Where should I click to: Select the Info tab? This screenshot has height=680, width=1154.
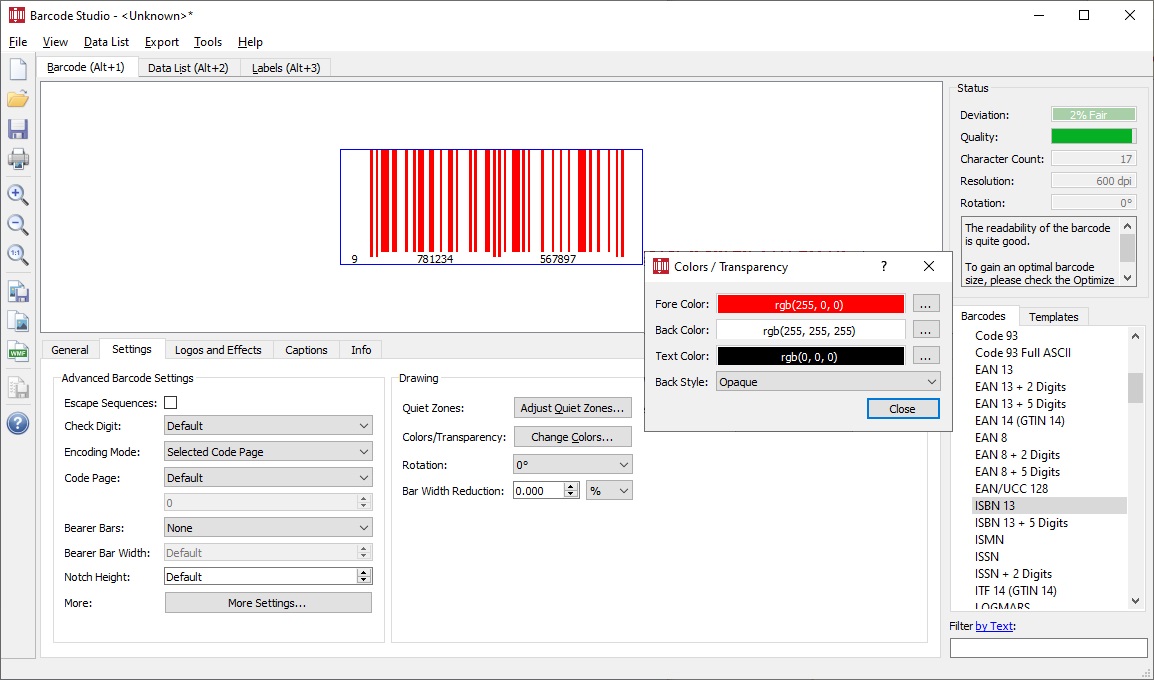point(361,350)
